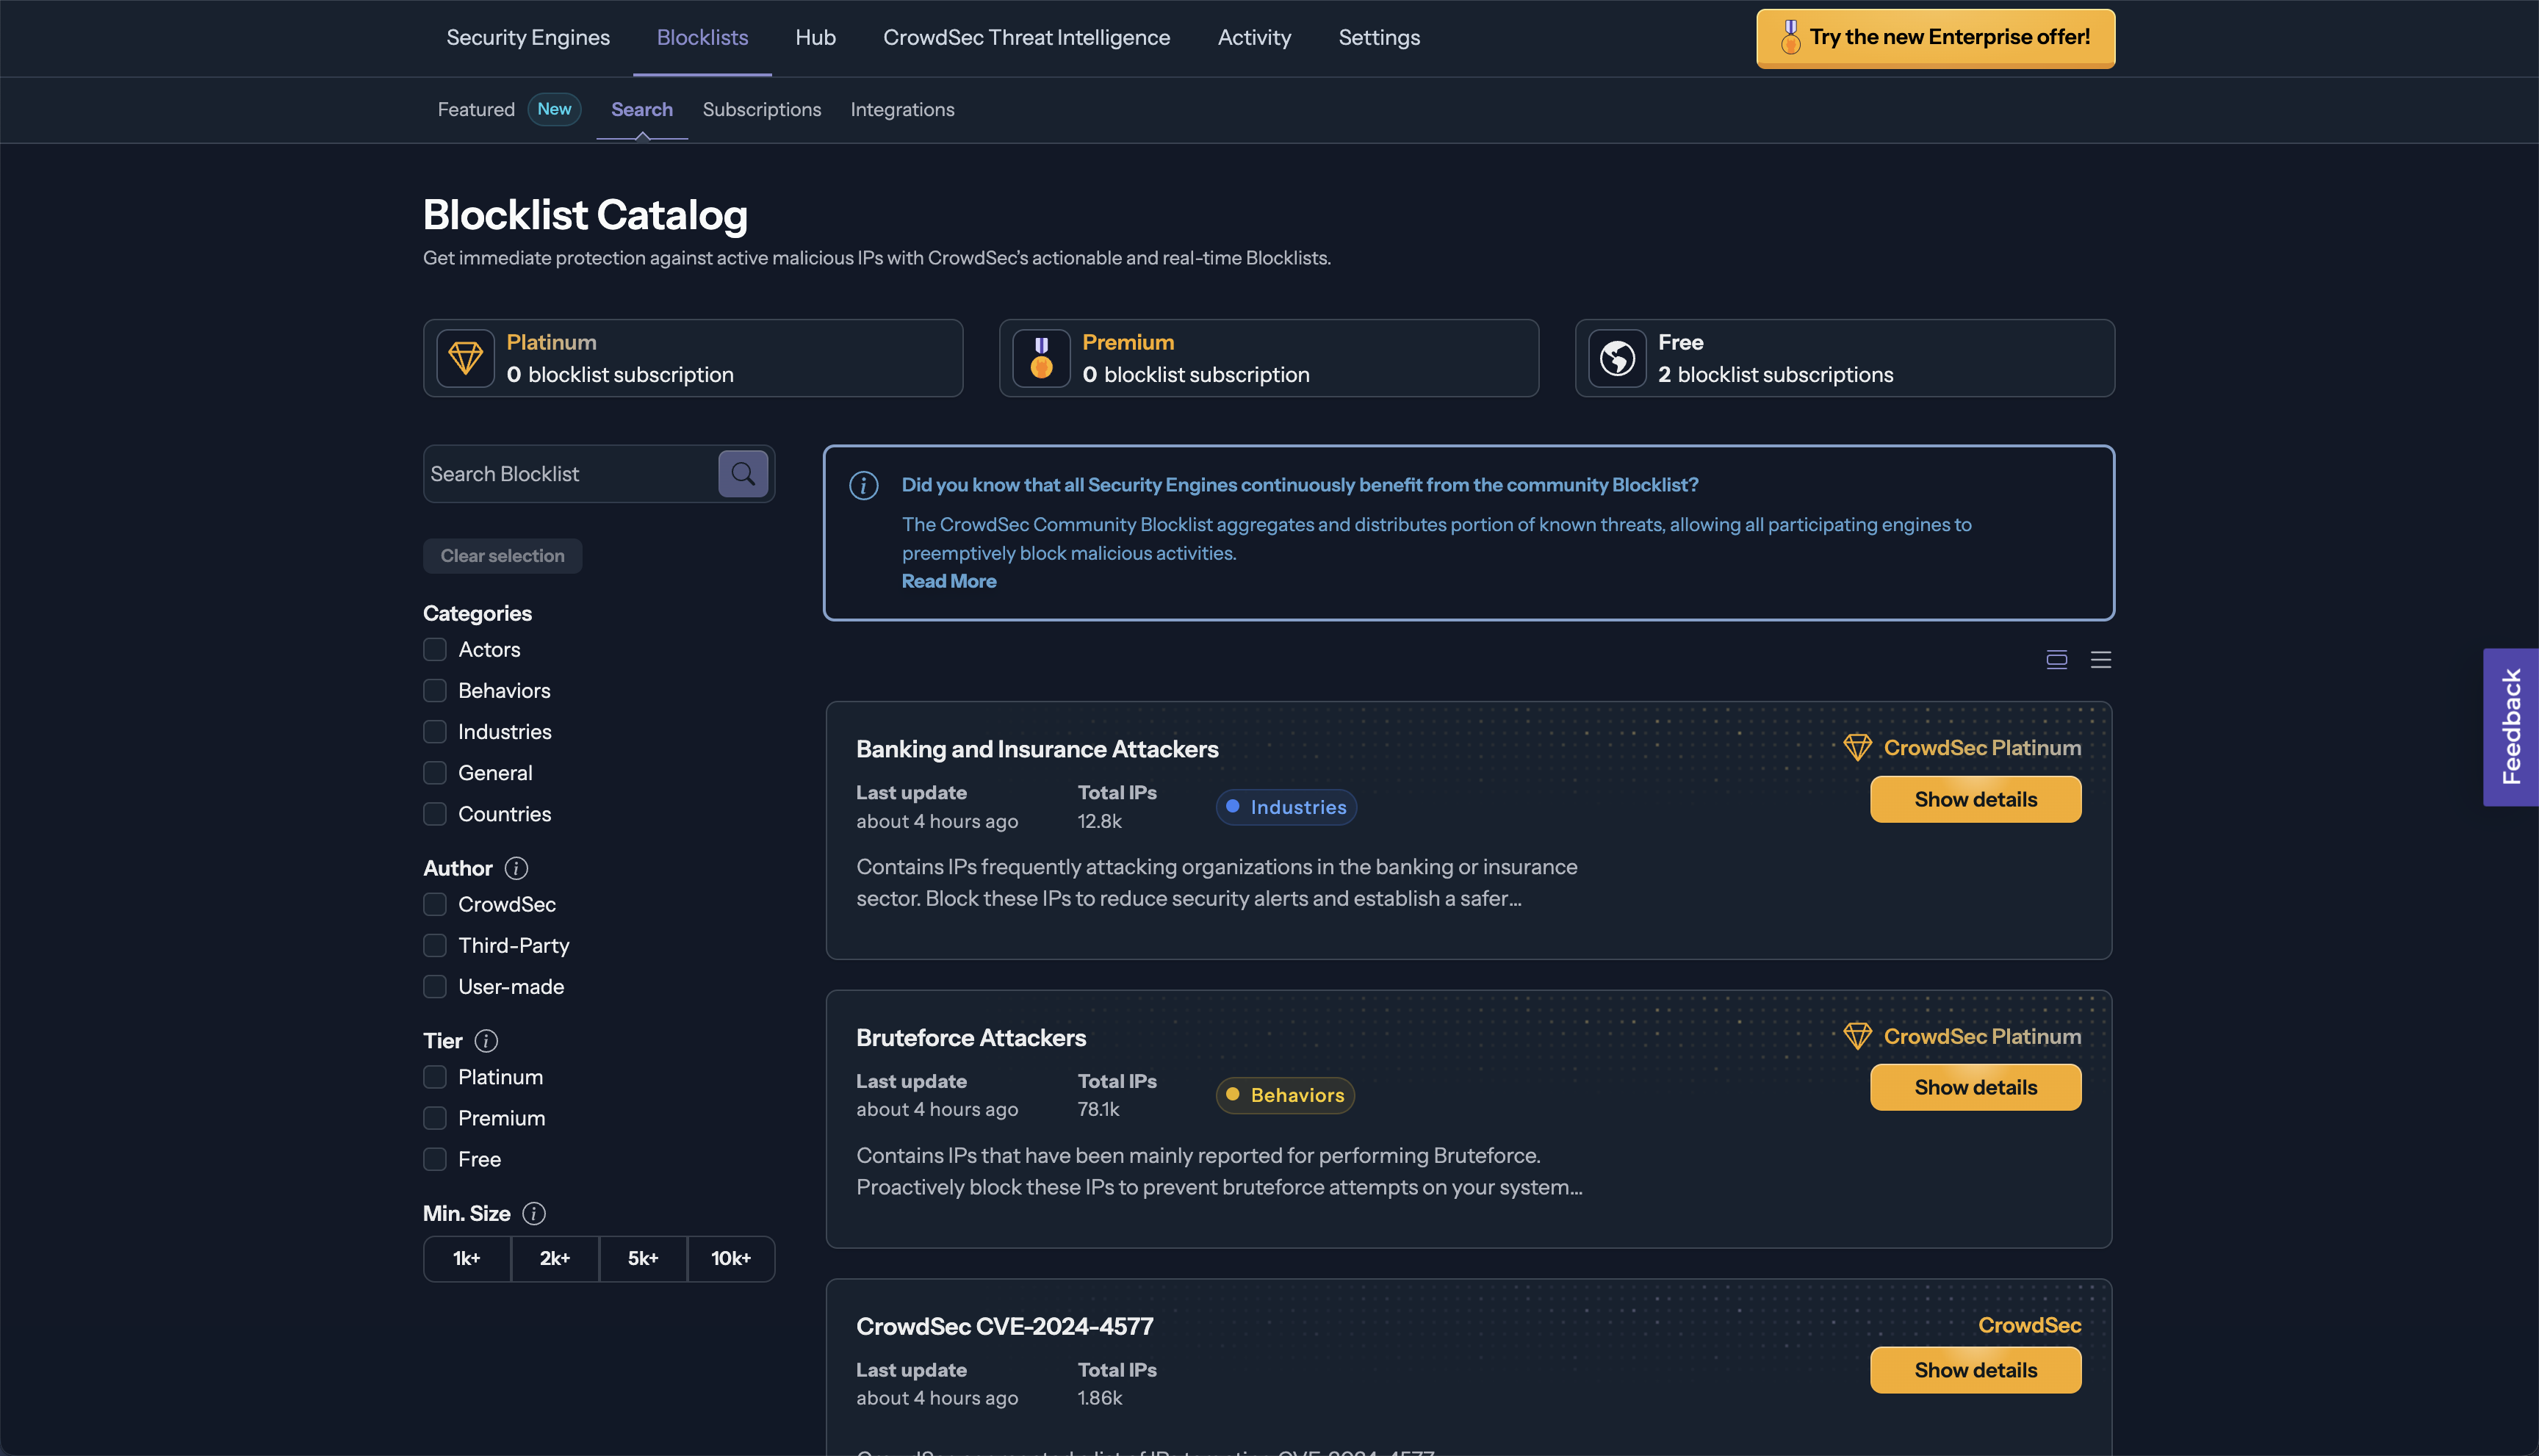The width and height of the screenshot is (2539, 1456).
Task: Select the 5k+ minimum size option
Action: coord(643,1258)
